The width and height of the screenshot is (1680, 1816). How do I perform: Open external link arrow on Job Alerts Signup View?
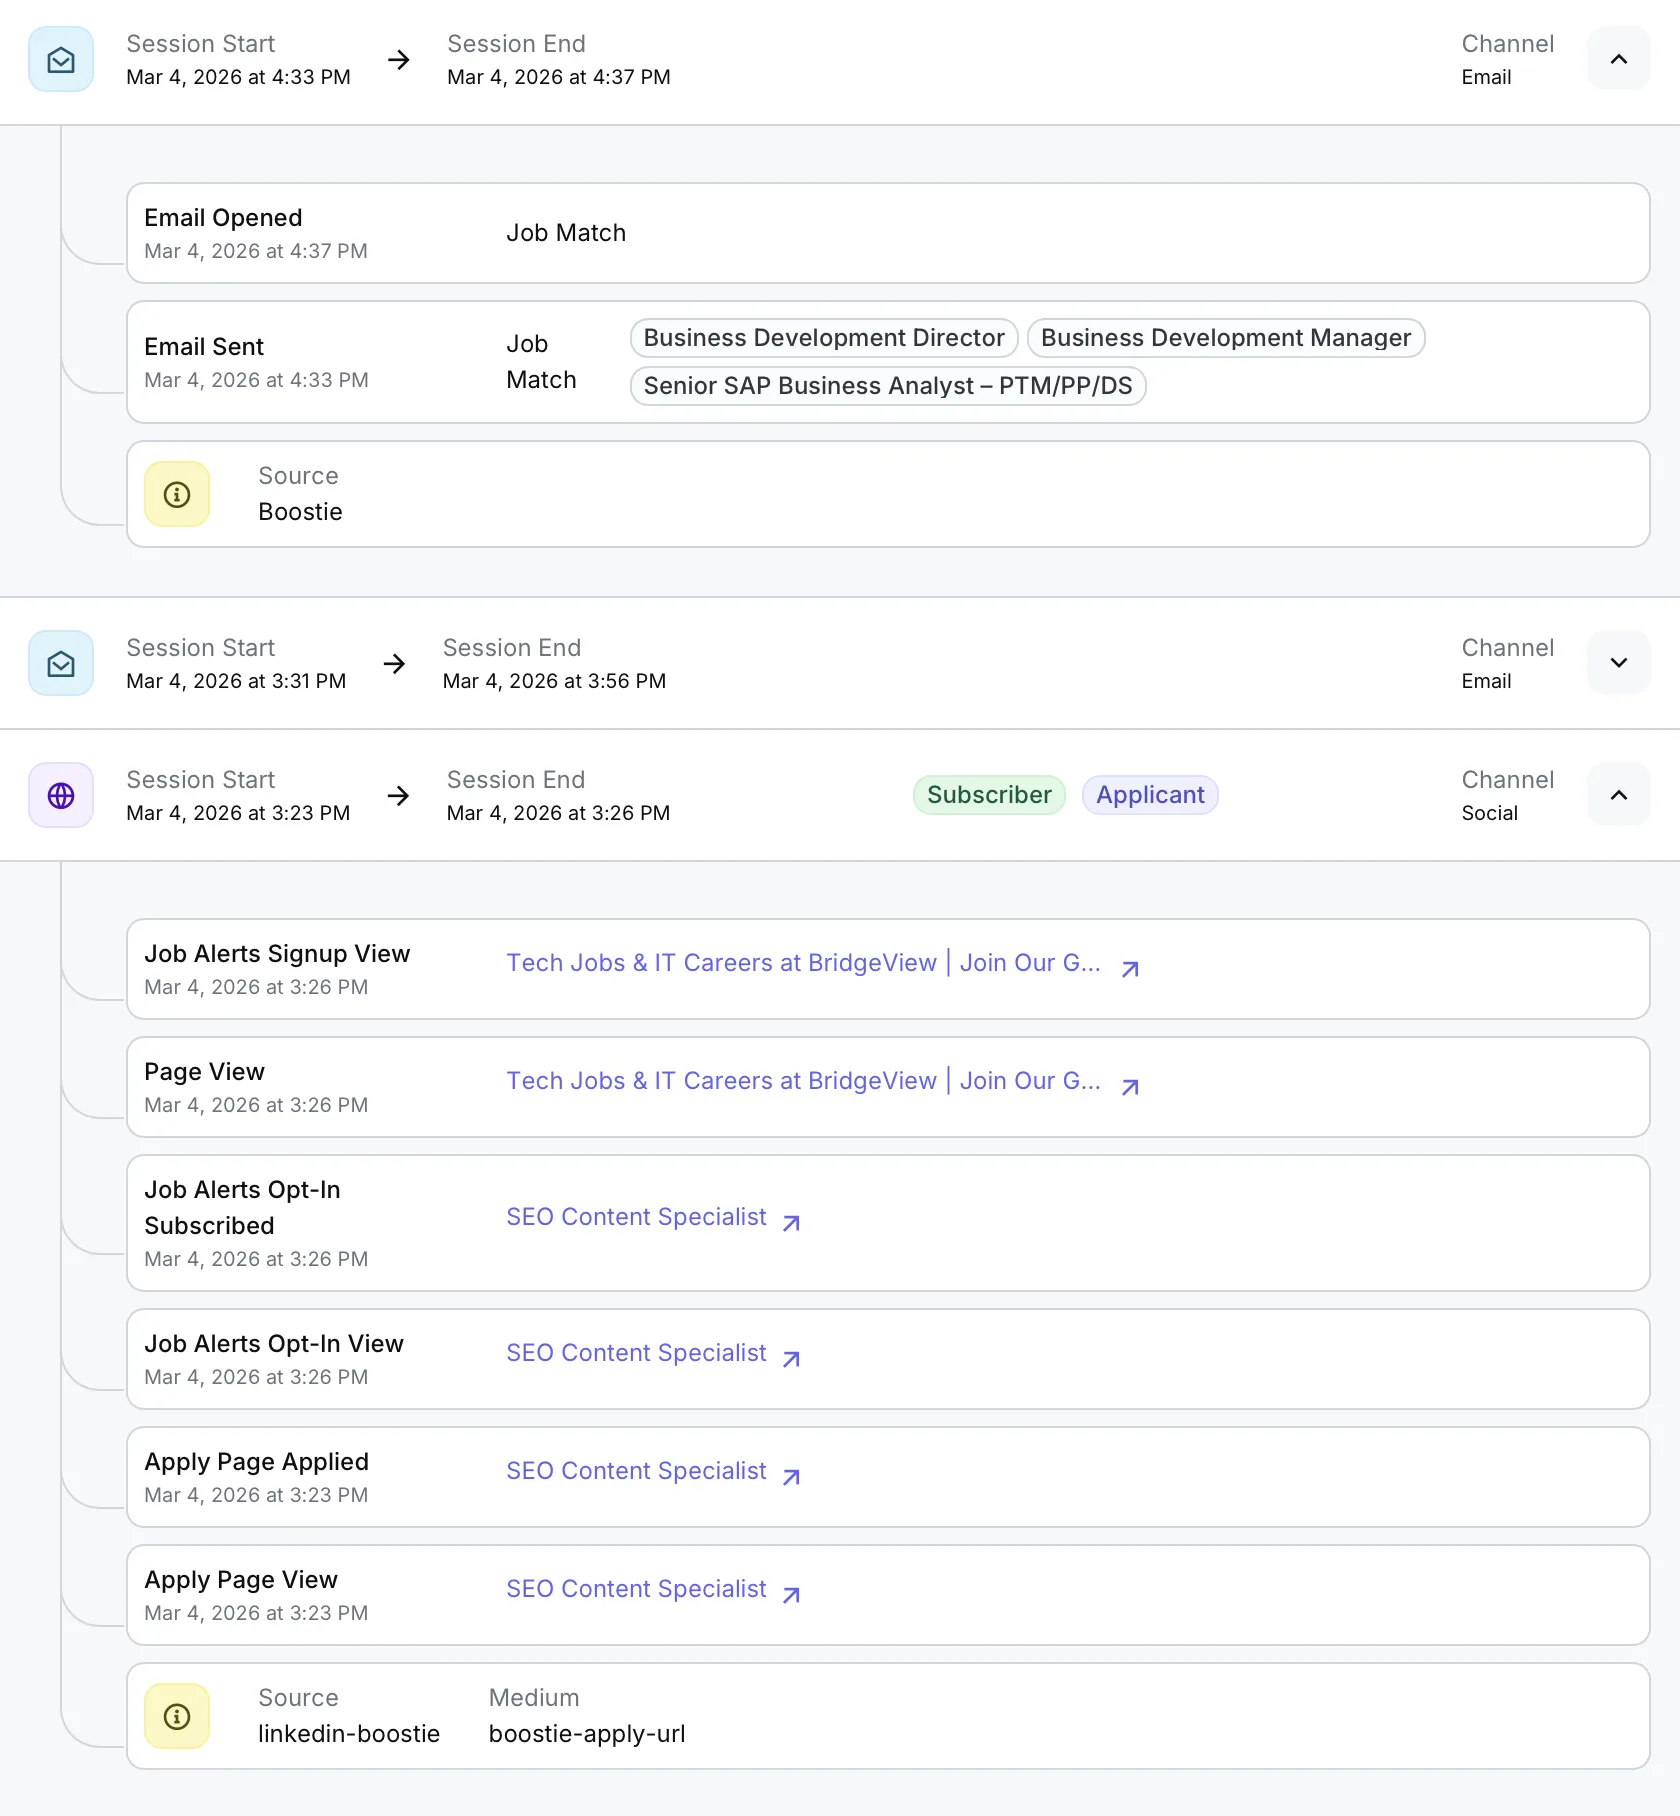coord(1130,969)
